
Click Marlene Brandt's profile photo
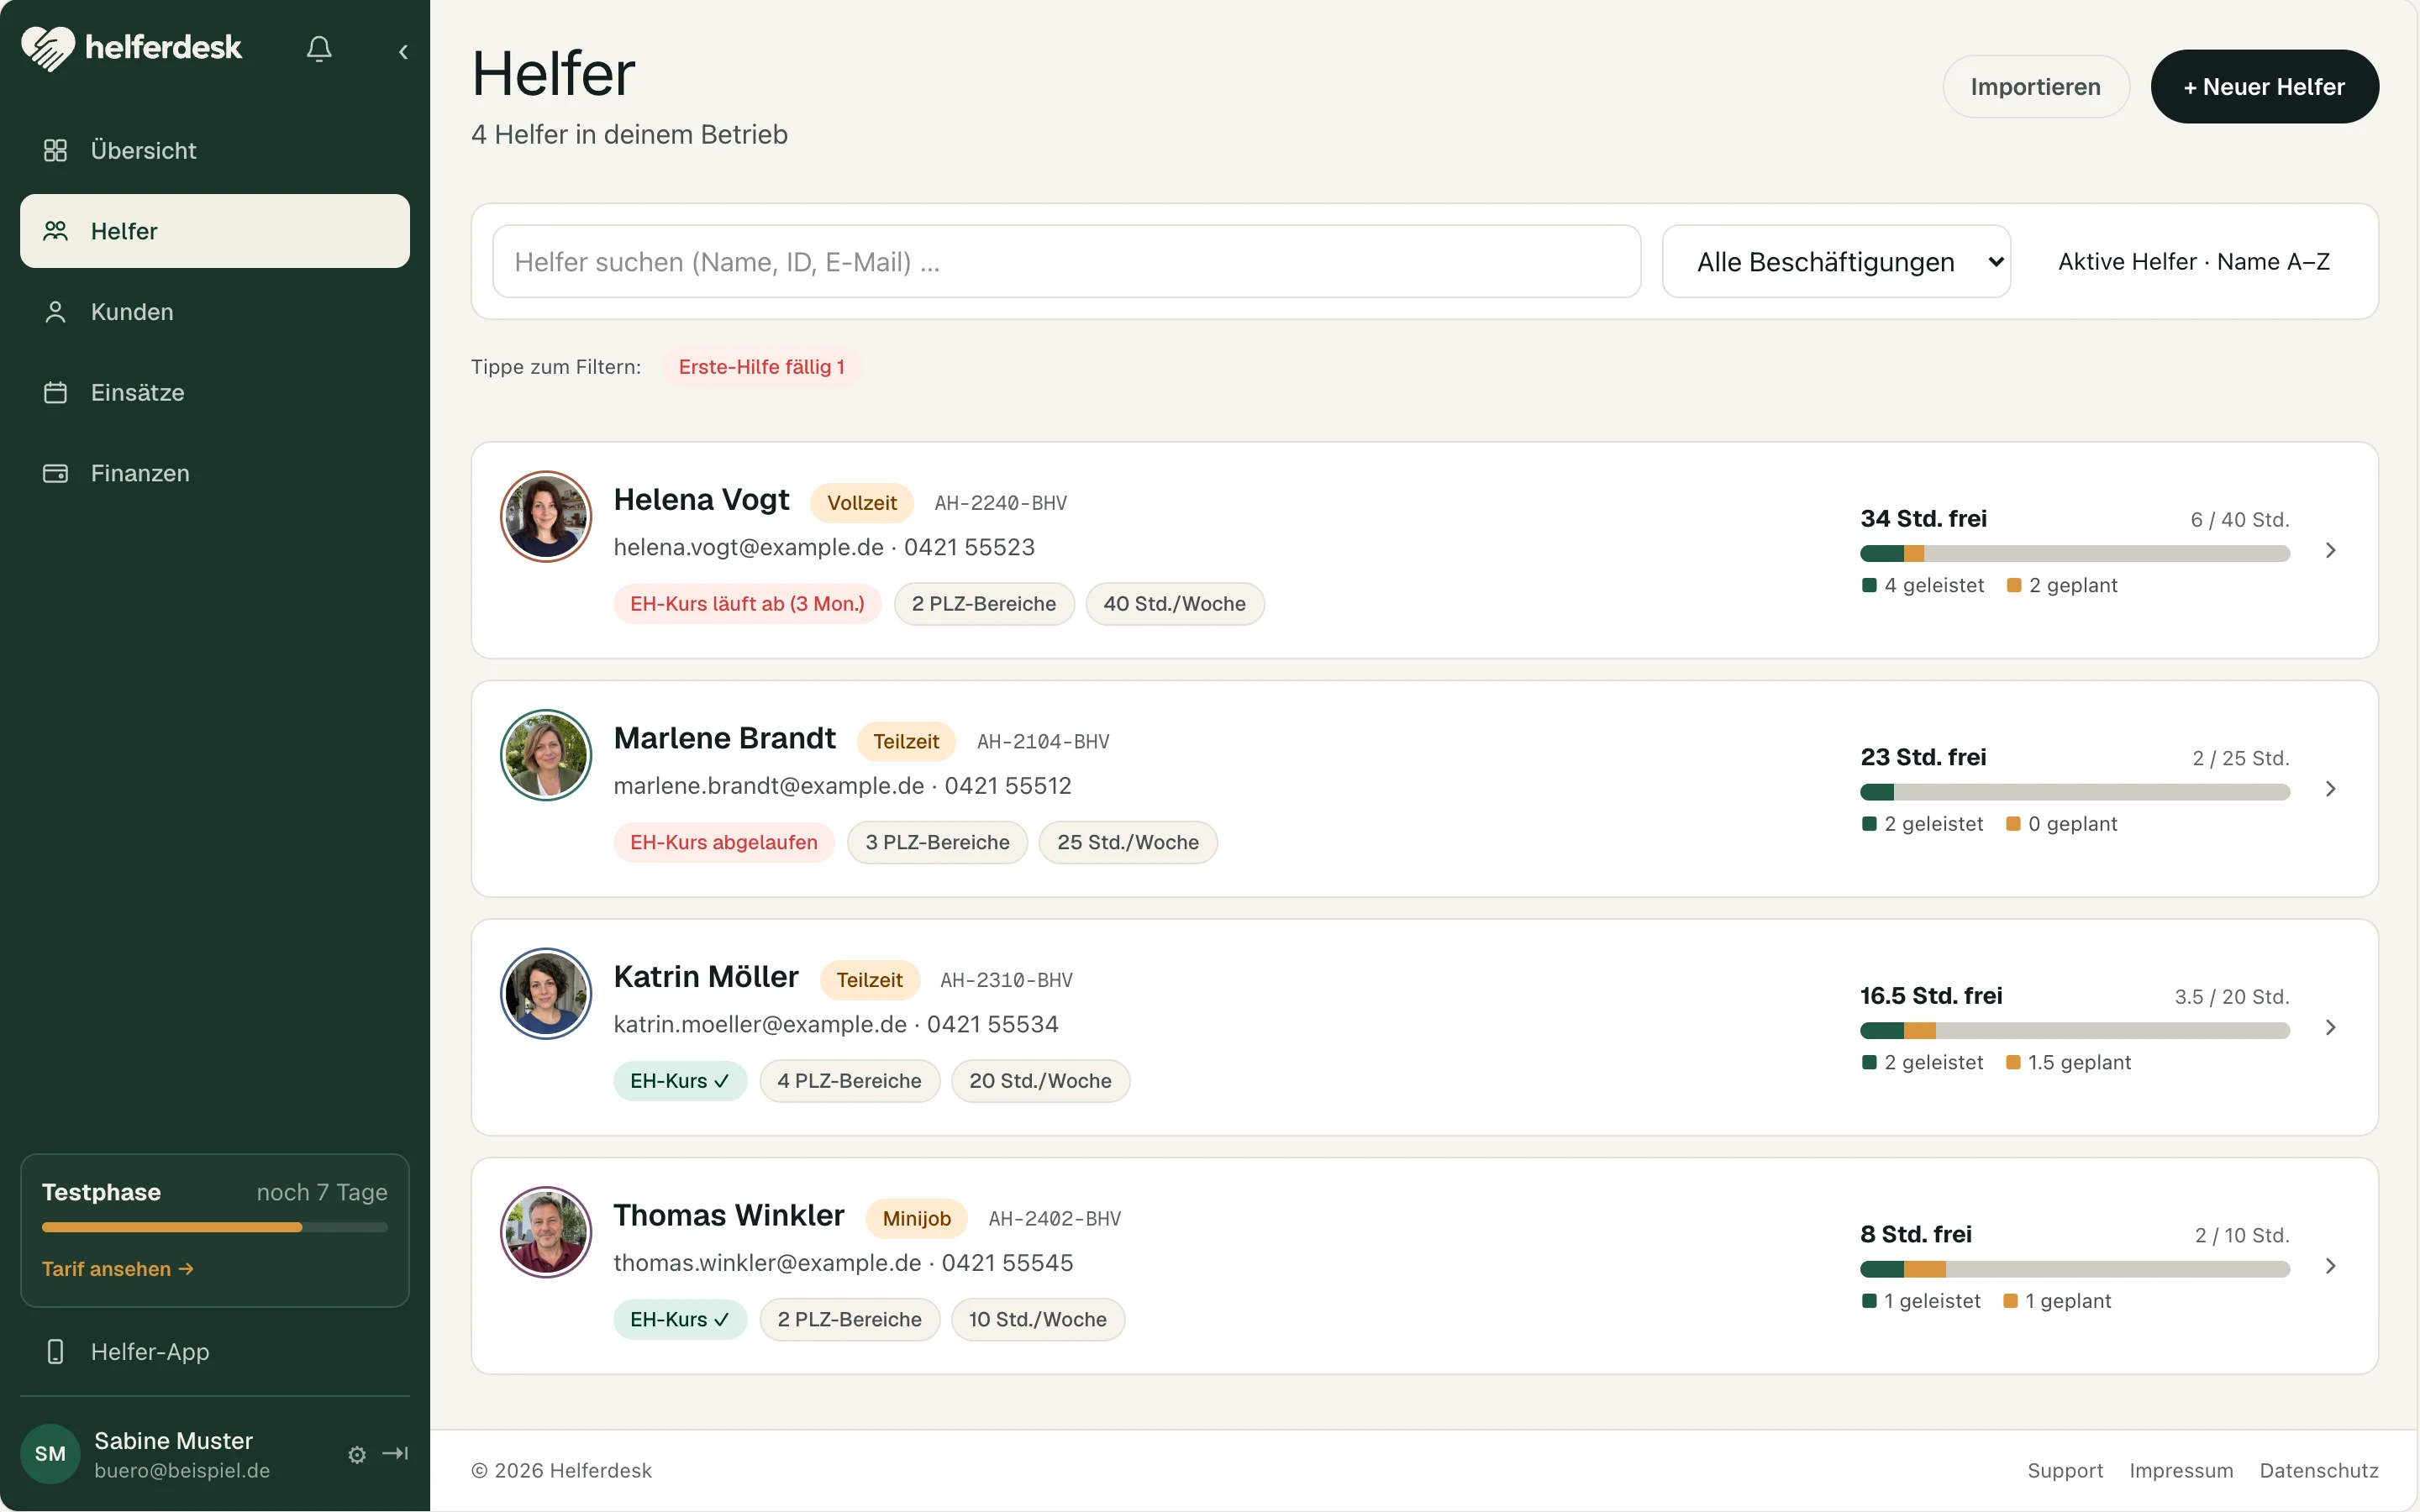546,755
